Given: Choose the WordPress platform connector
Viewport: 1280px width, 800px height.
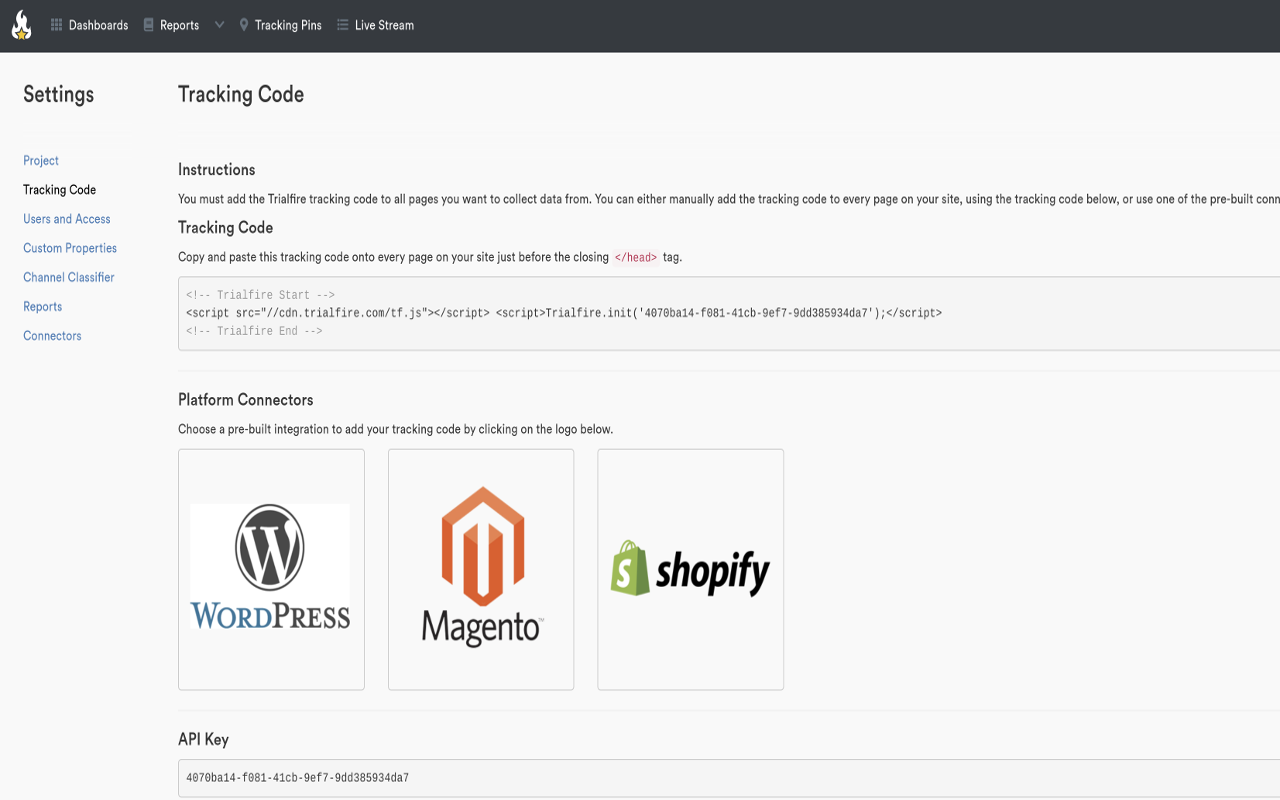Looking at the screenshot, I should coord(271,569).
